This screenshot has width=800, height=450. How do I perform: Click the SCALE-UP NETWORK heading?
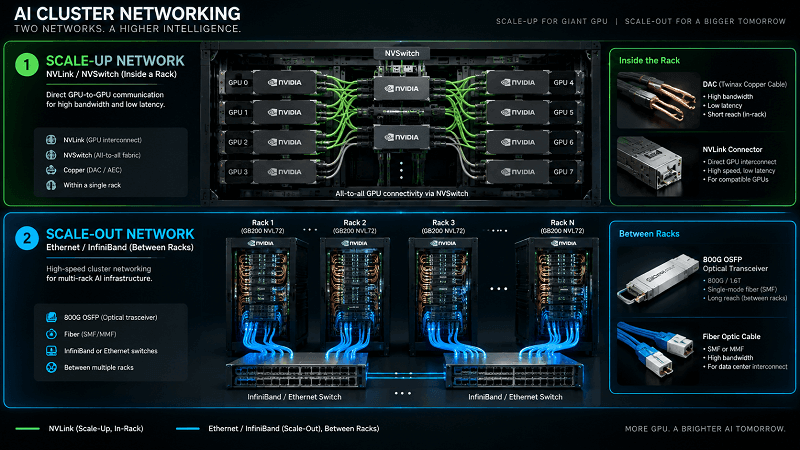click(115, 61)
